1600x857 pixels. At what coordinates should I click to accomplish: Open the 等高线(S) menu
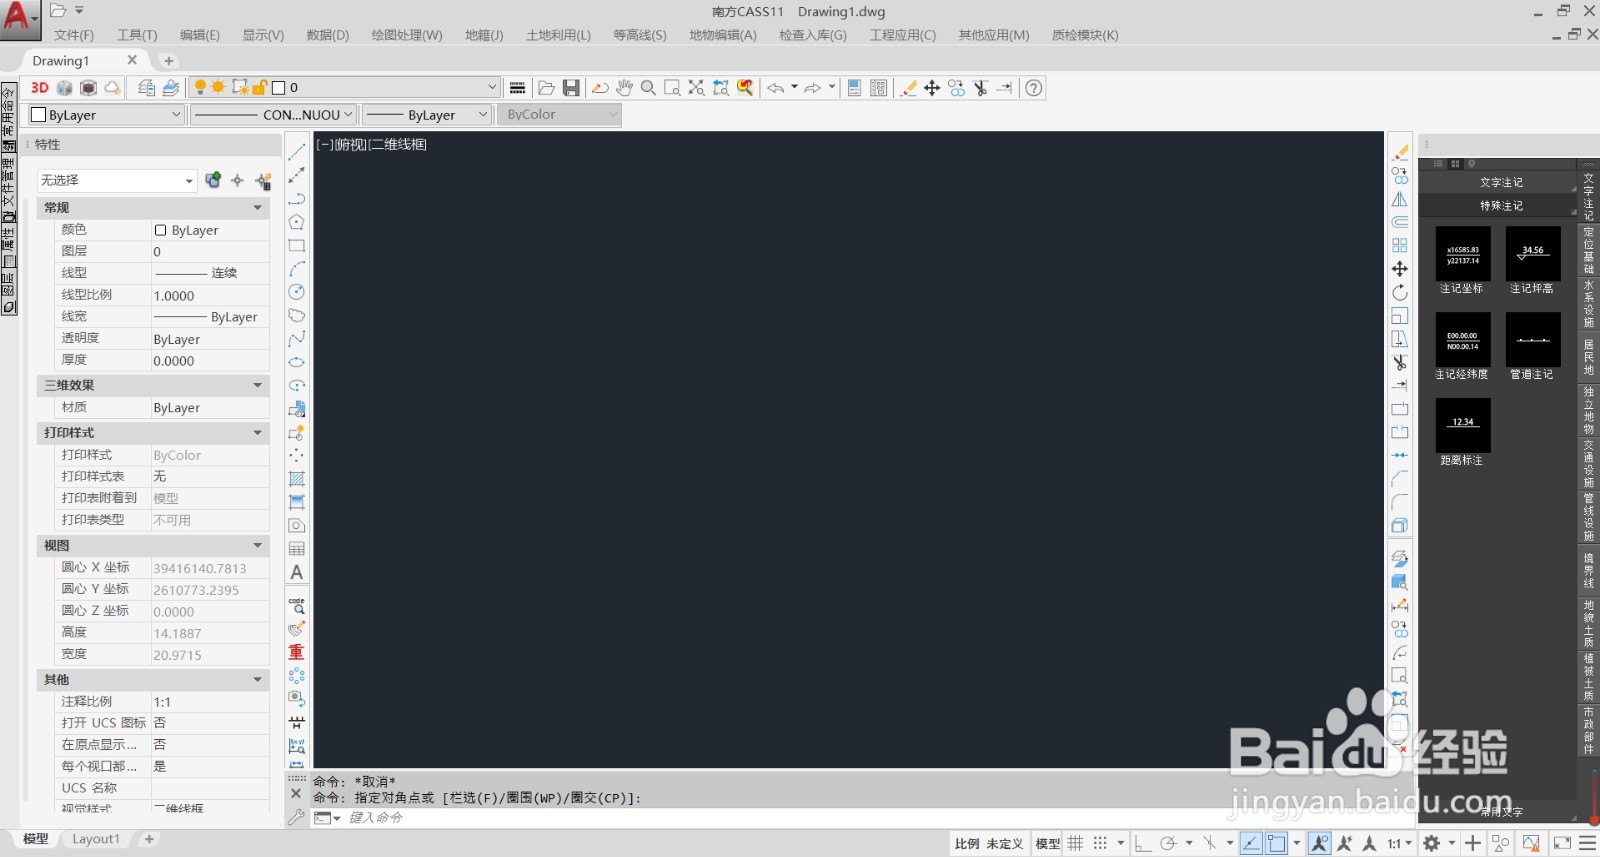click(640, 35)
